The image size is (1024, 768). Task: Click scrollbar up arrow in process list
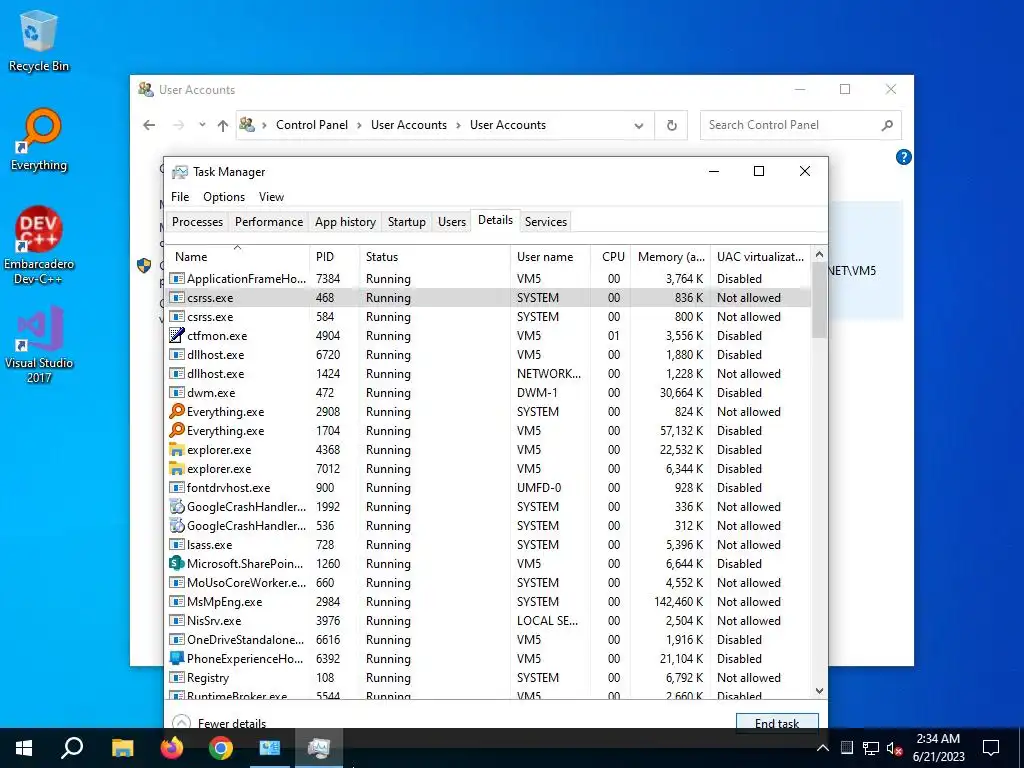click(820, 254)
